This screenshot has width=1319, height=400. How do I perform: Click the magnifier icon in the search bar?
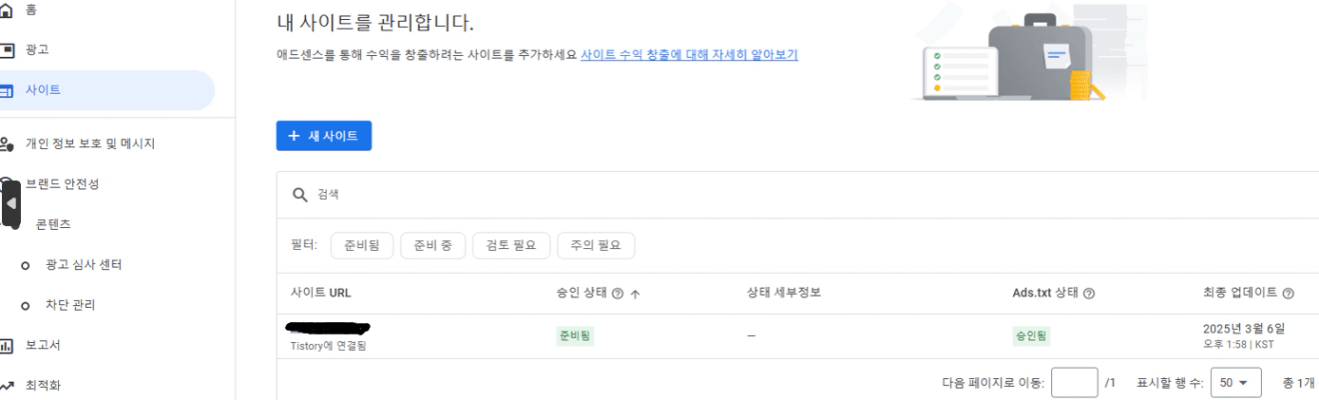299,195
